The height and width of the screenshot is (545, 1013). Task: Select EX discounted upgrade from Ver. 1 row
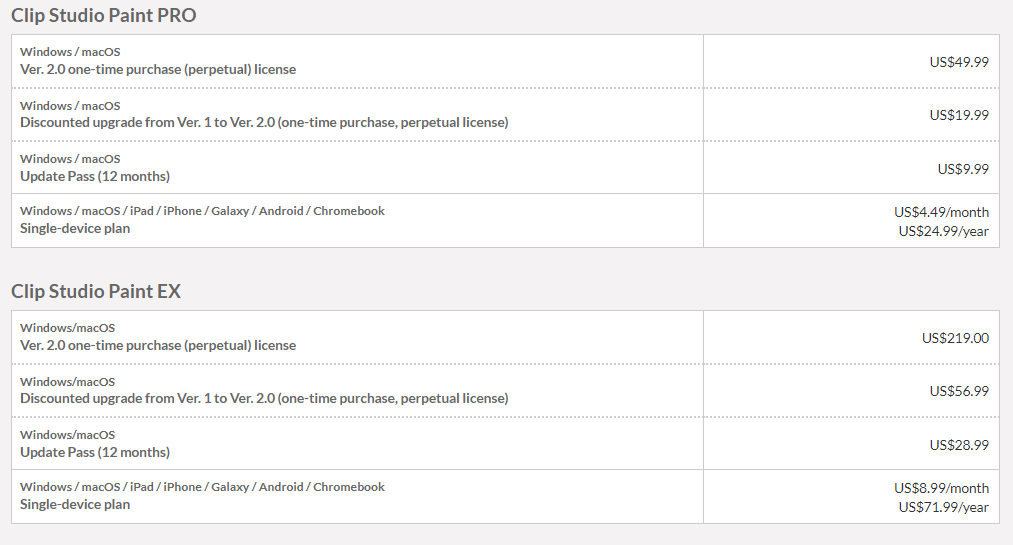(x=505, y=391)
